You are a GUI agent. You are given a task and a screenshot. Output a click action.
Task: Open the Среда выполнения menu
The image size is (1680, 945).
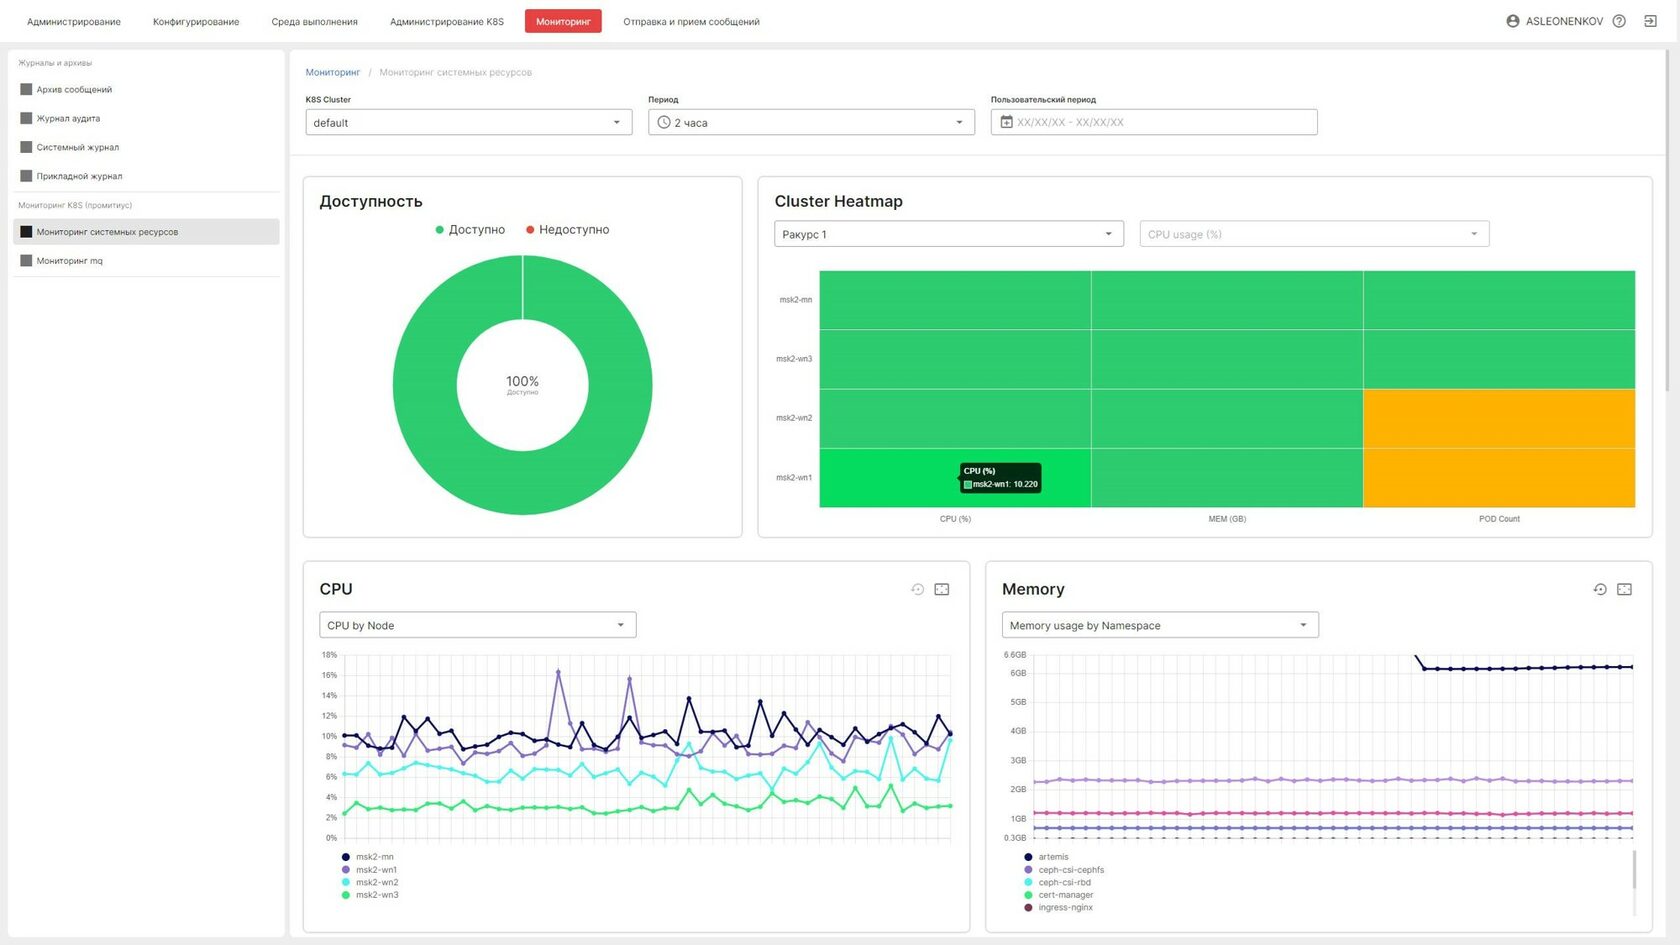pos(314,21)
